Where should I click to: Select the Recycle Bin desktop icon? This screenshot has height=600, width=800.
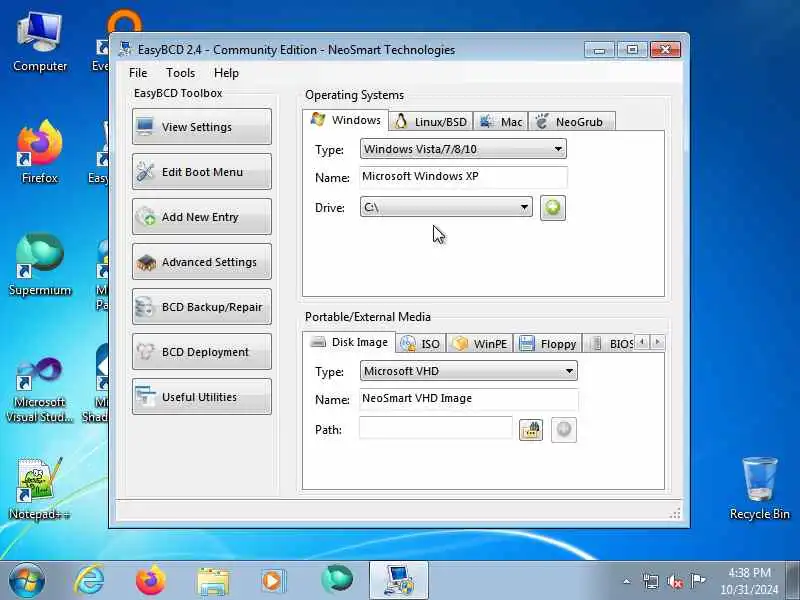760,489
